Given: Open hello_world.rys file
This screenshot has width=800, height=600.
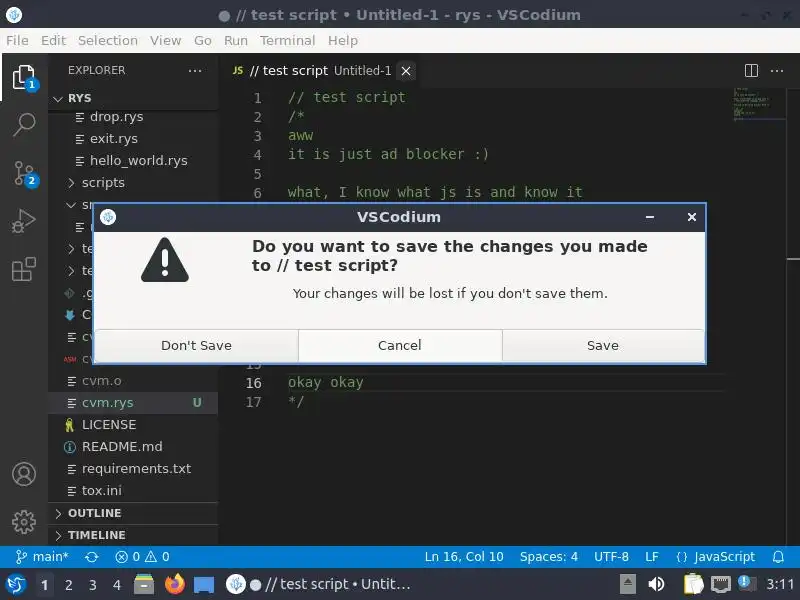Looking at the screenshot, I should point(134,161).
